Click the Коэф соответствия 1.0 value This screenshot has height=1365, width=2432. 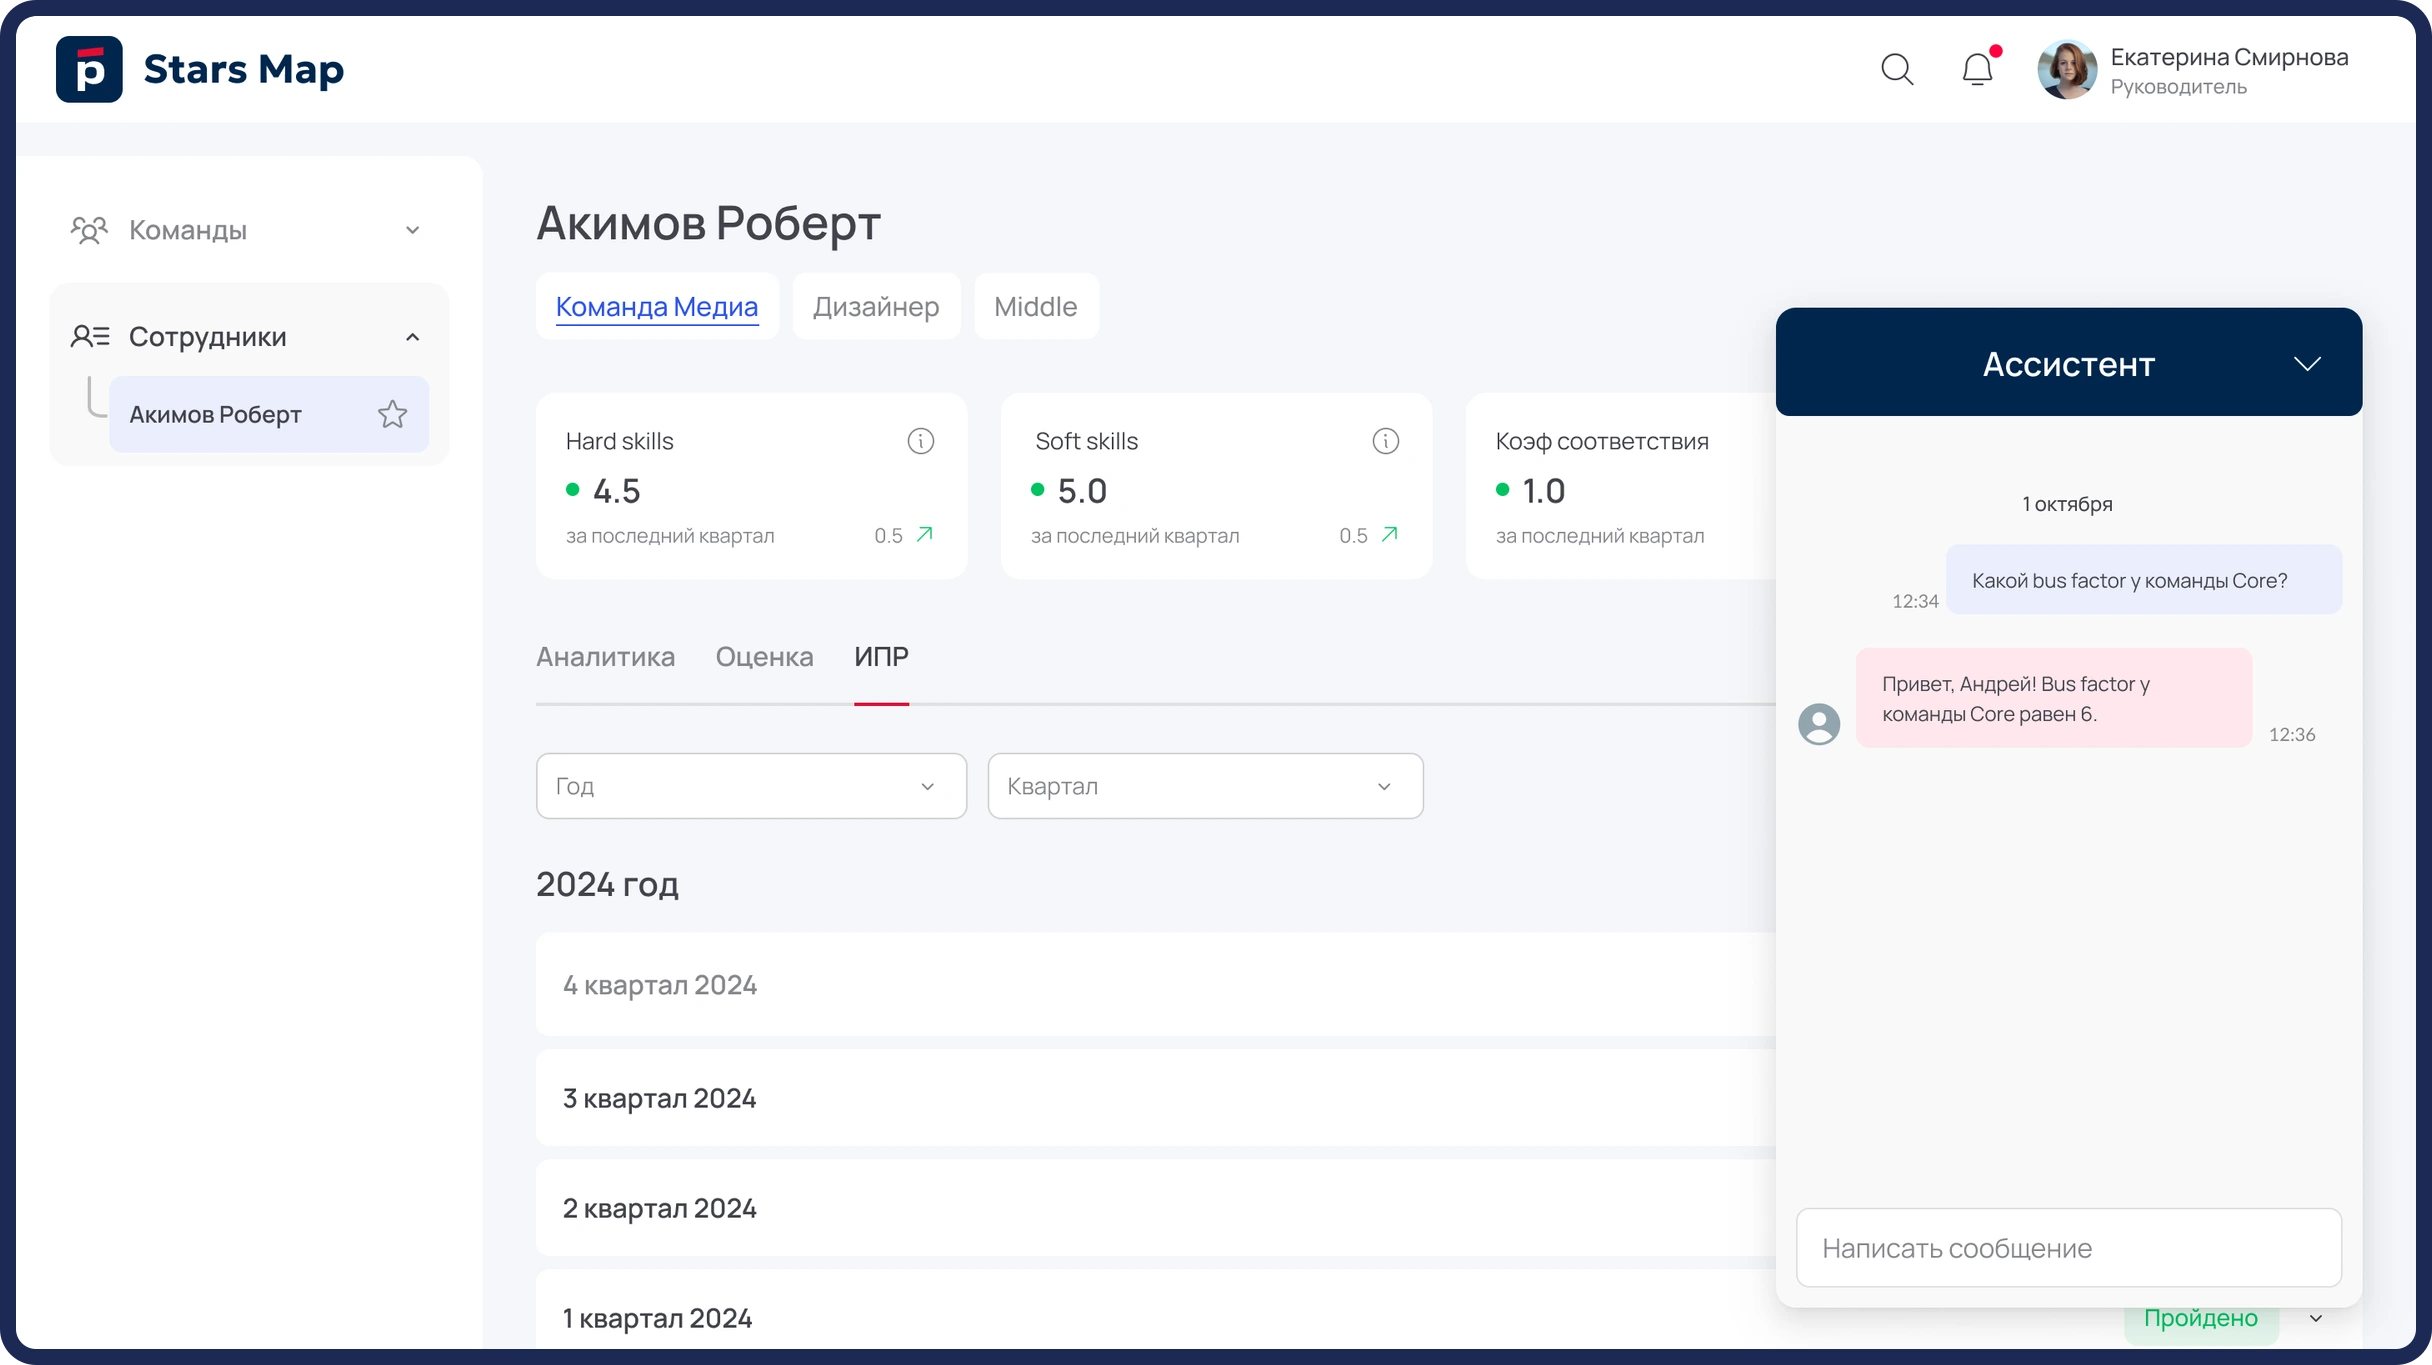point(1543,491)
